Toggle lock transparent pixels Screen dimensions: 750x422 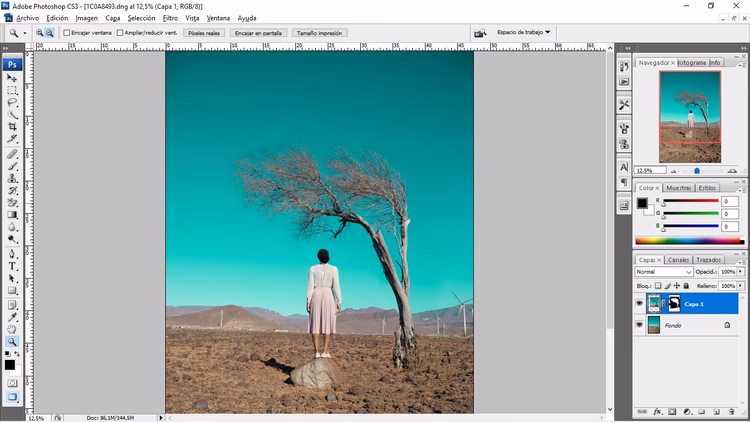click(x=658, y=286)
